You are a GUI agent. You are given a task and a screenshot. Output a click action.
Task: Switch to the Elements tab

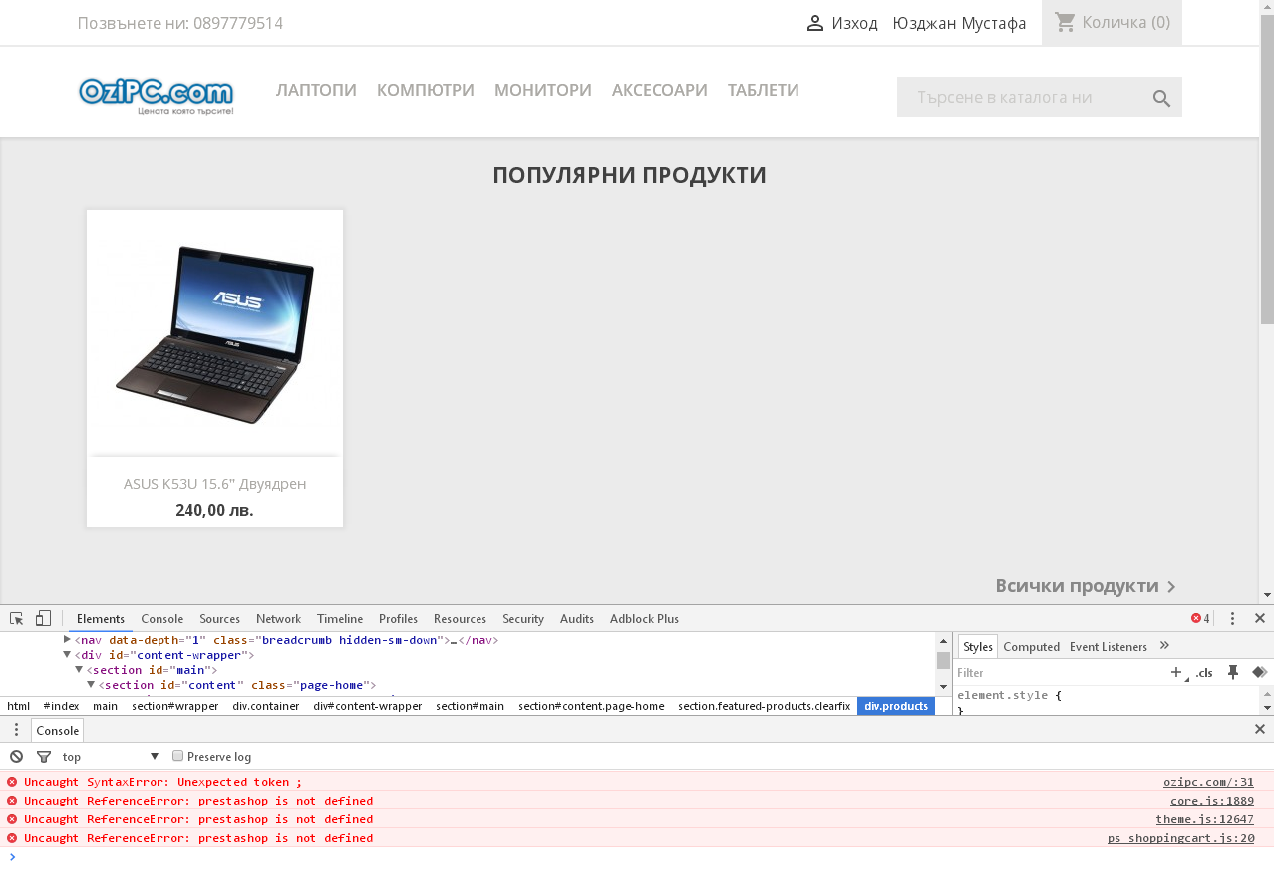(x=101, y=619)
